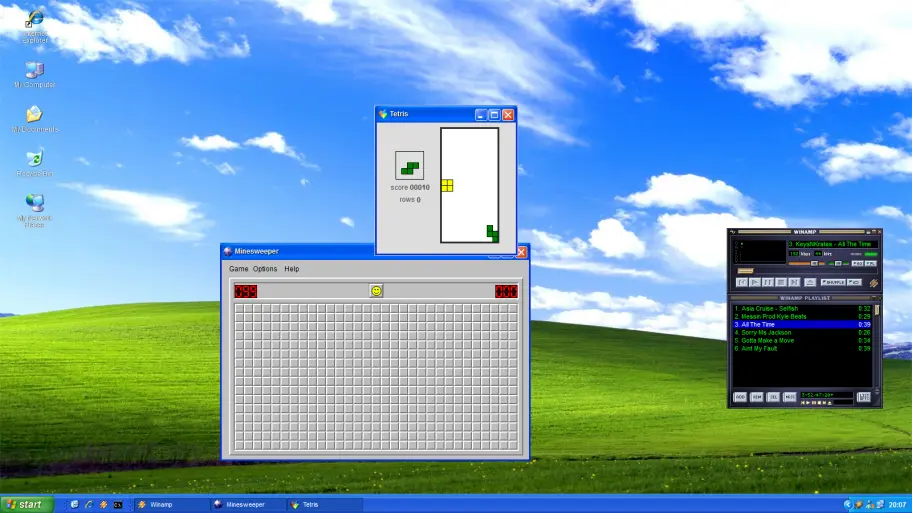The image size is (912, 513).
Task: Select playlist track Sorry Ms Jackson
Action: (802, 333)
